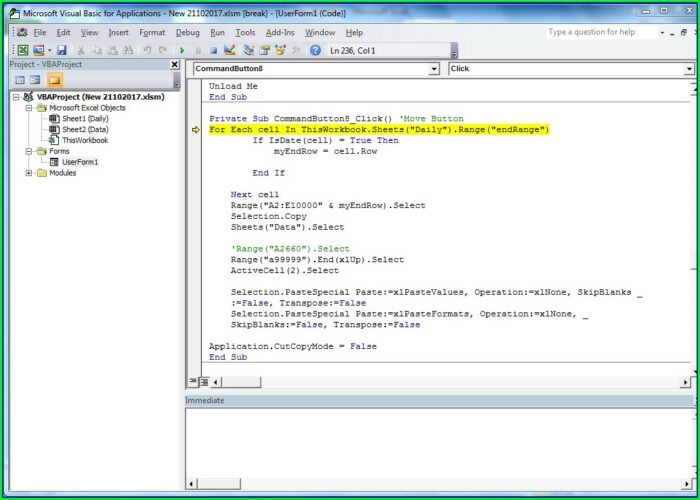The height and width of the screenshot is (500, 700).
Task: Toggle Design Mode icon
Action: (229, 50)
